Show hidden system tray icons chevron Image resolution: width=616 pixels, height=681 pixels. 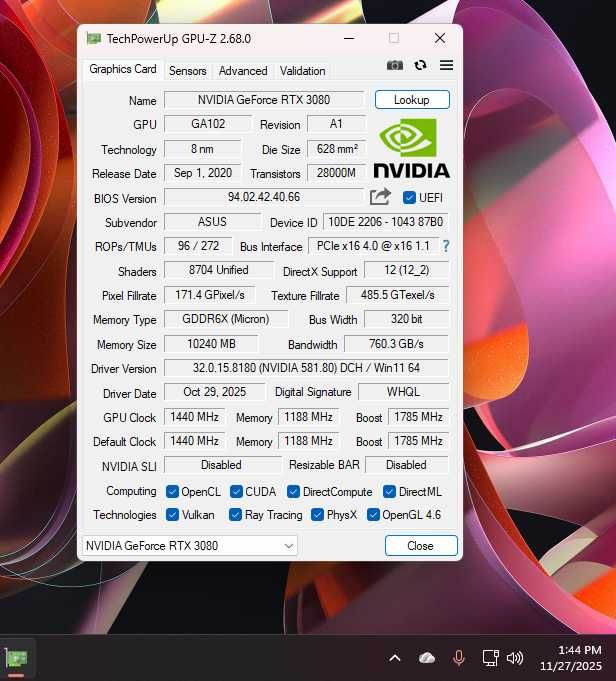394,658
